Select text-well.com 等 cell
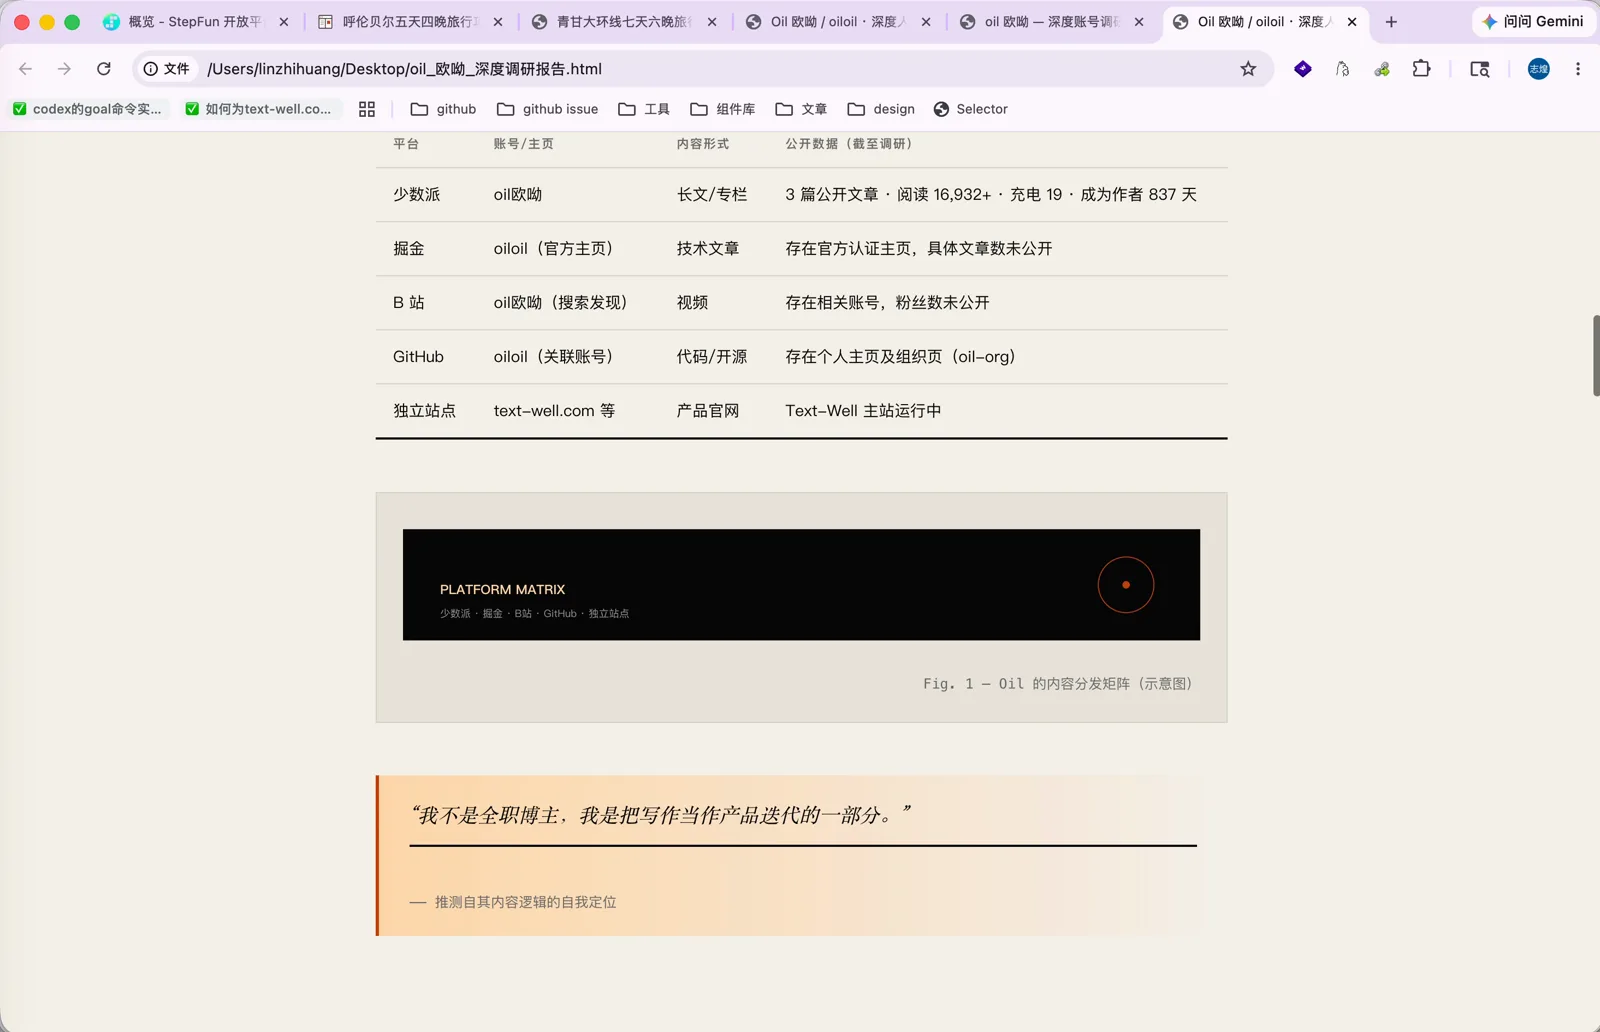Screen dimensions: 1600x1032 coord(554,410)
